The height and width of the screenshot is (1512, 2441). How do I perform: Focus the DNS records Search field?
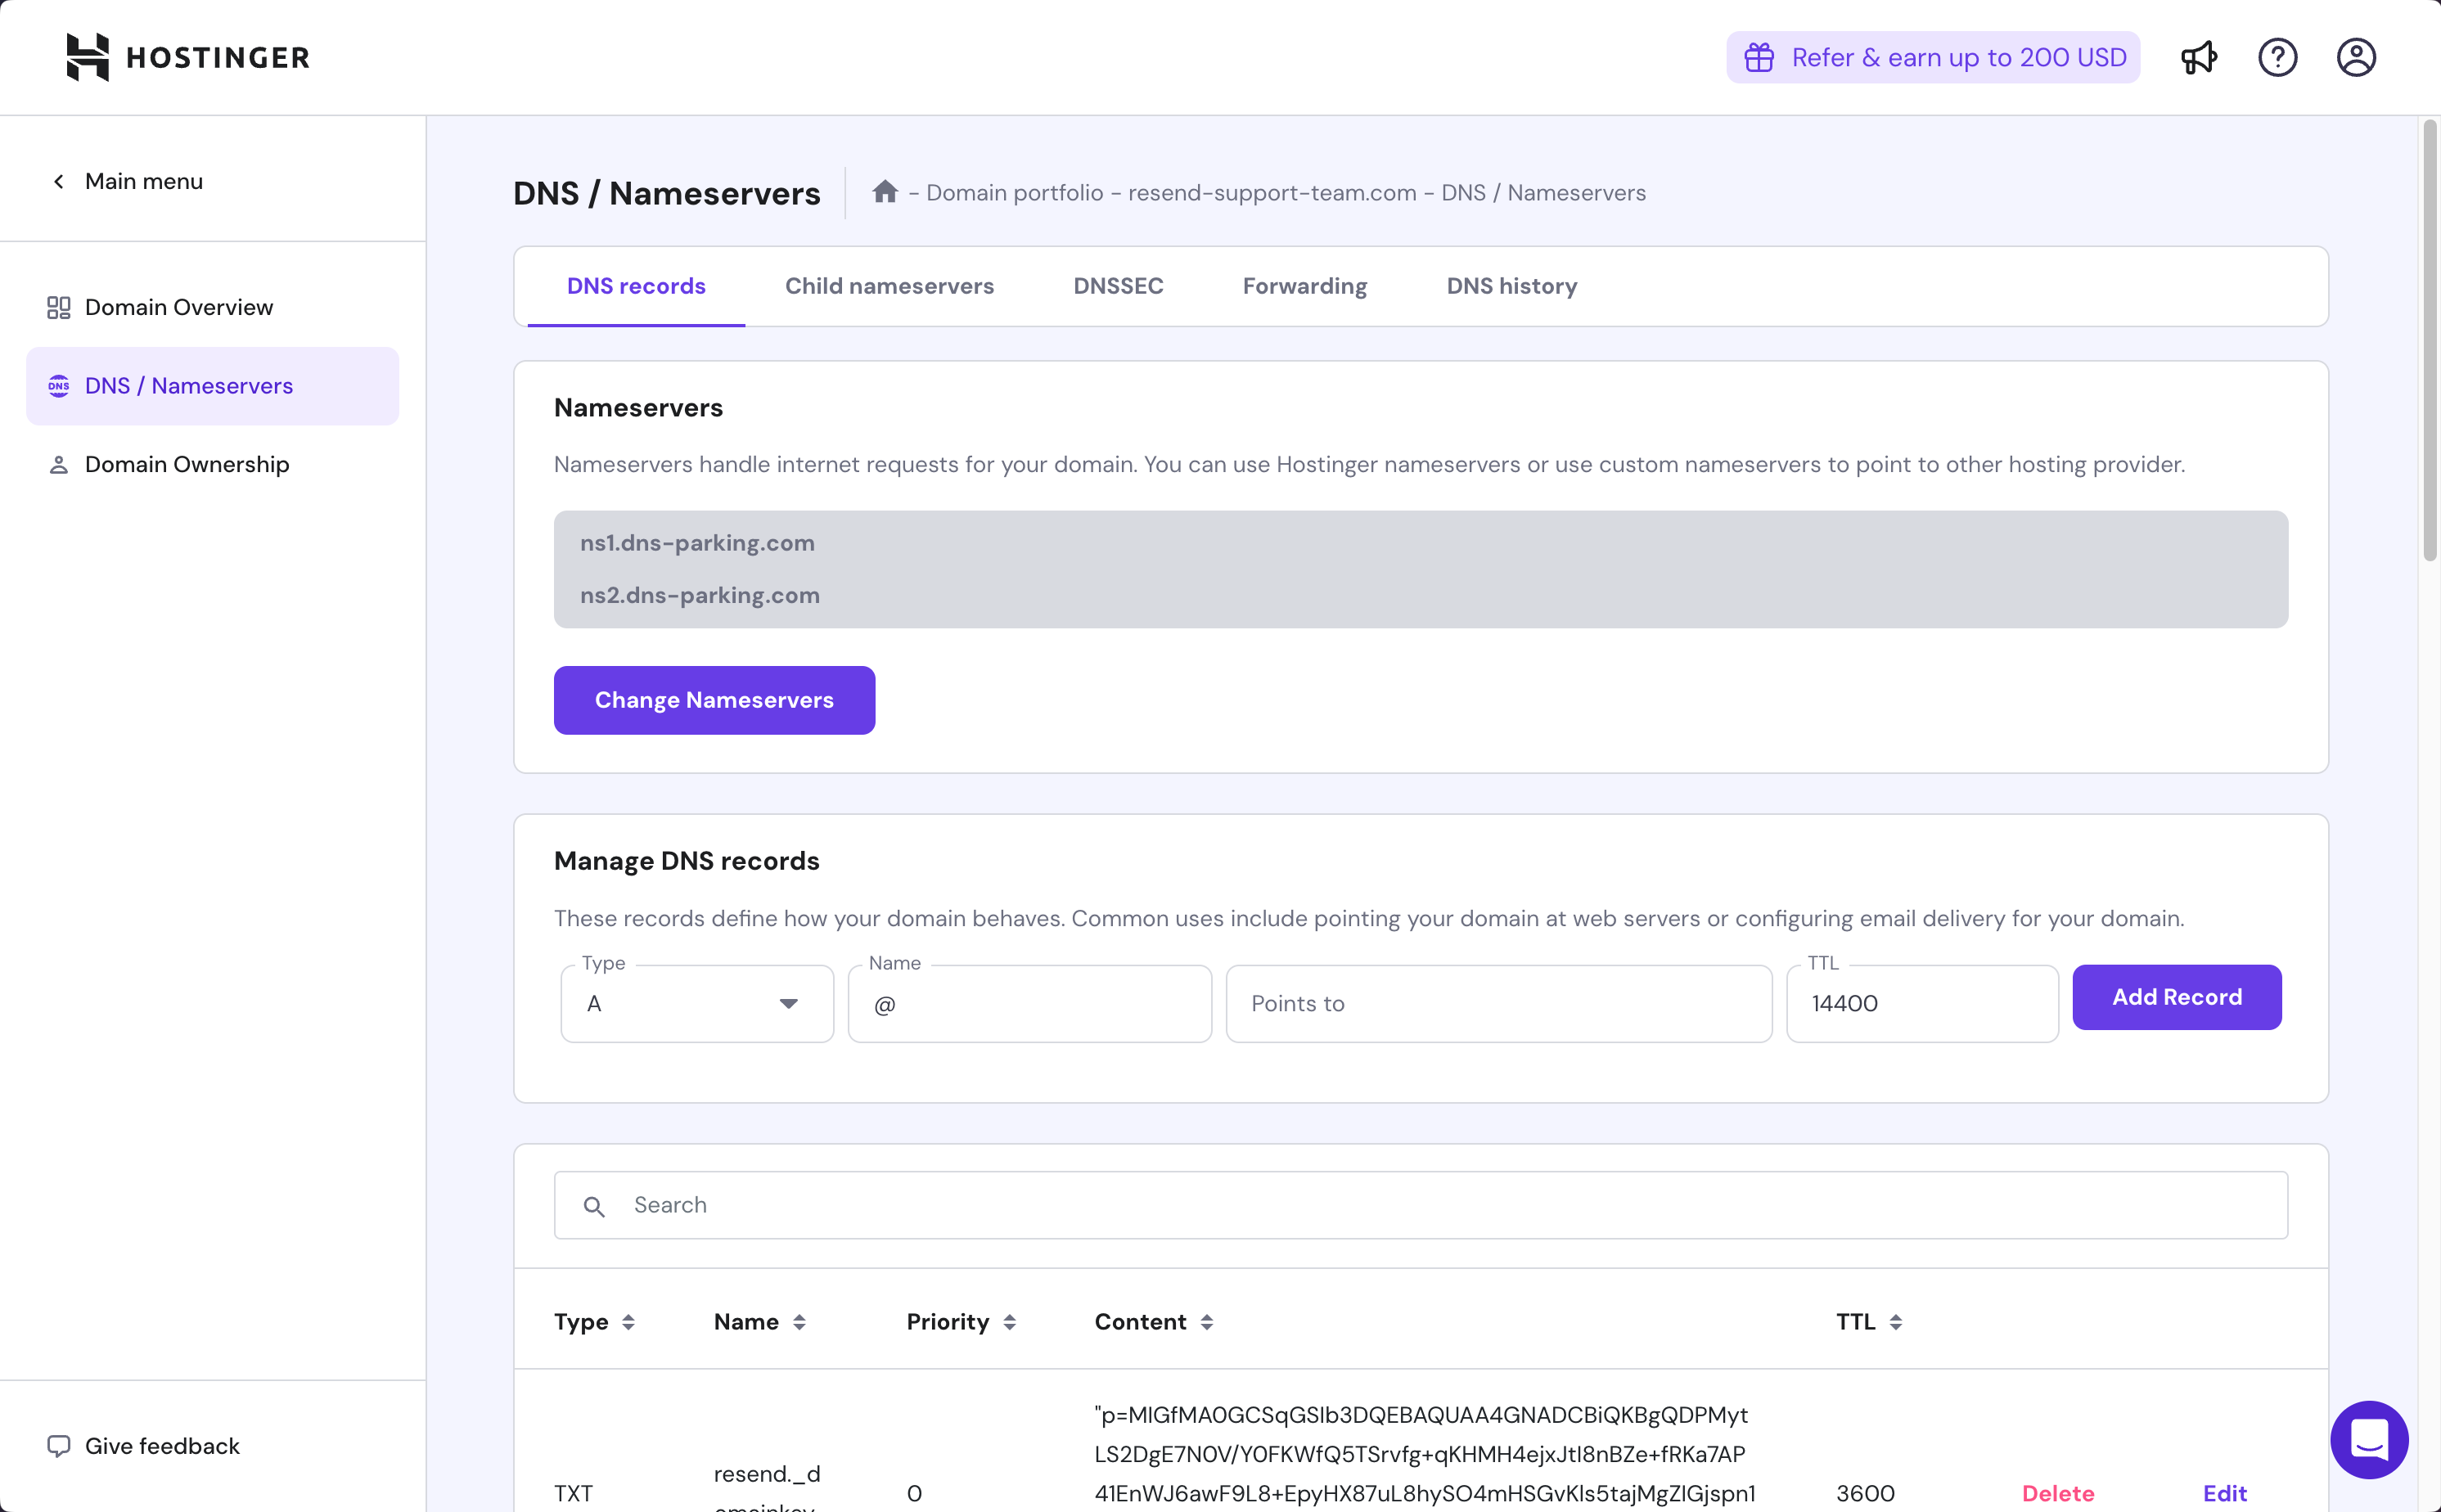1420,1205
